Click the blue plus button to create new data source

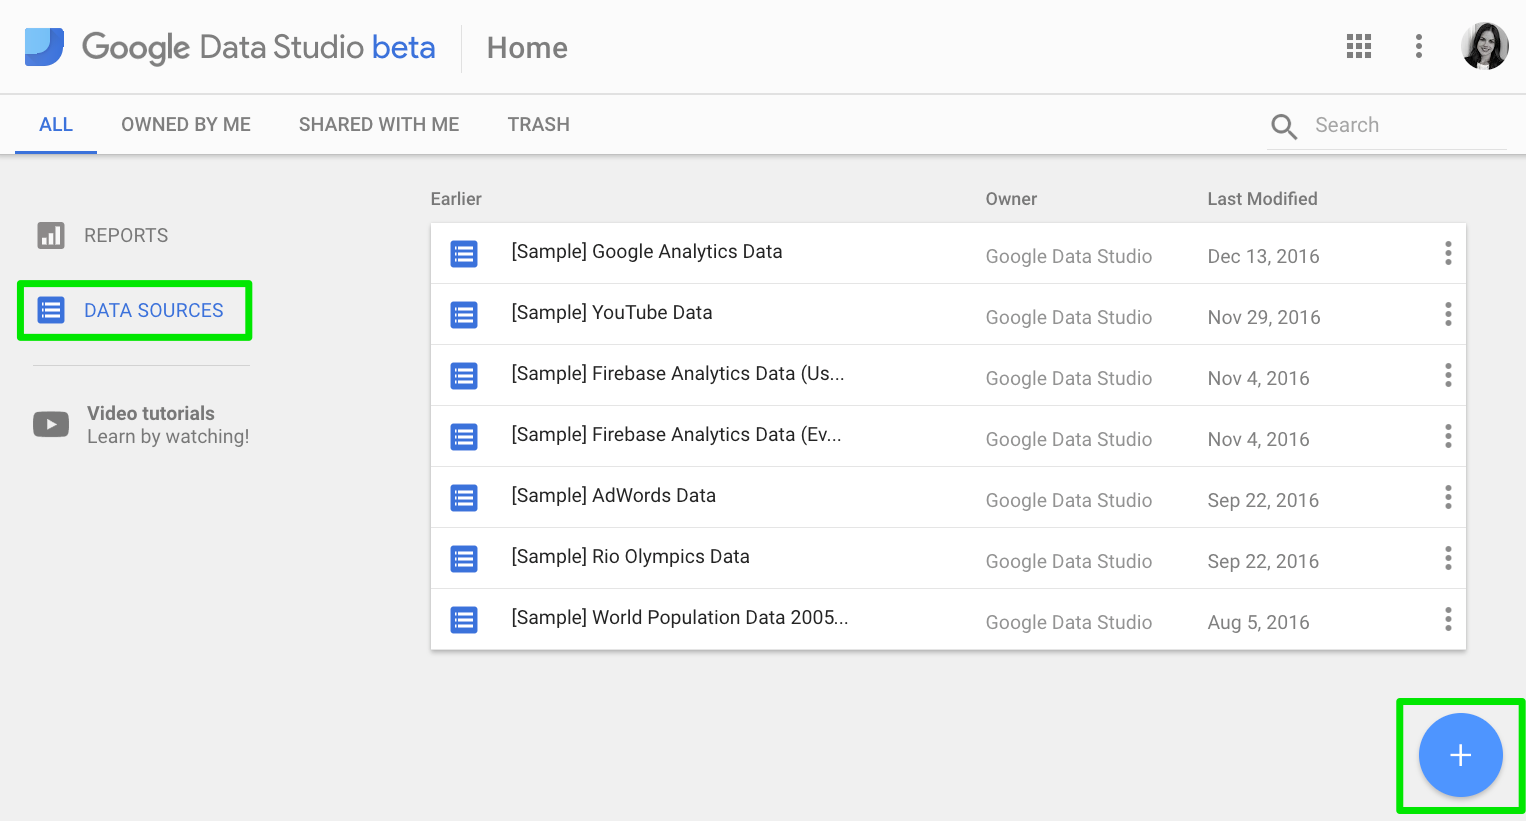click(x=1461, y=755)
